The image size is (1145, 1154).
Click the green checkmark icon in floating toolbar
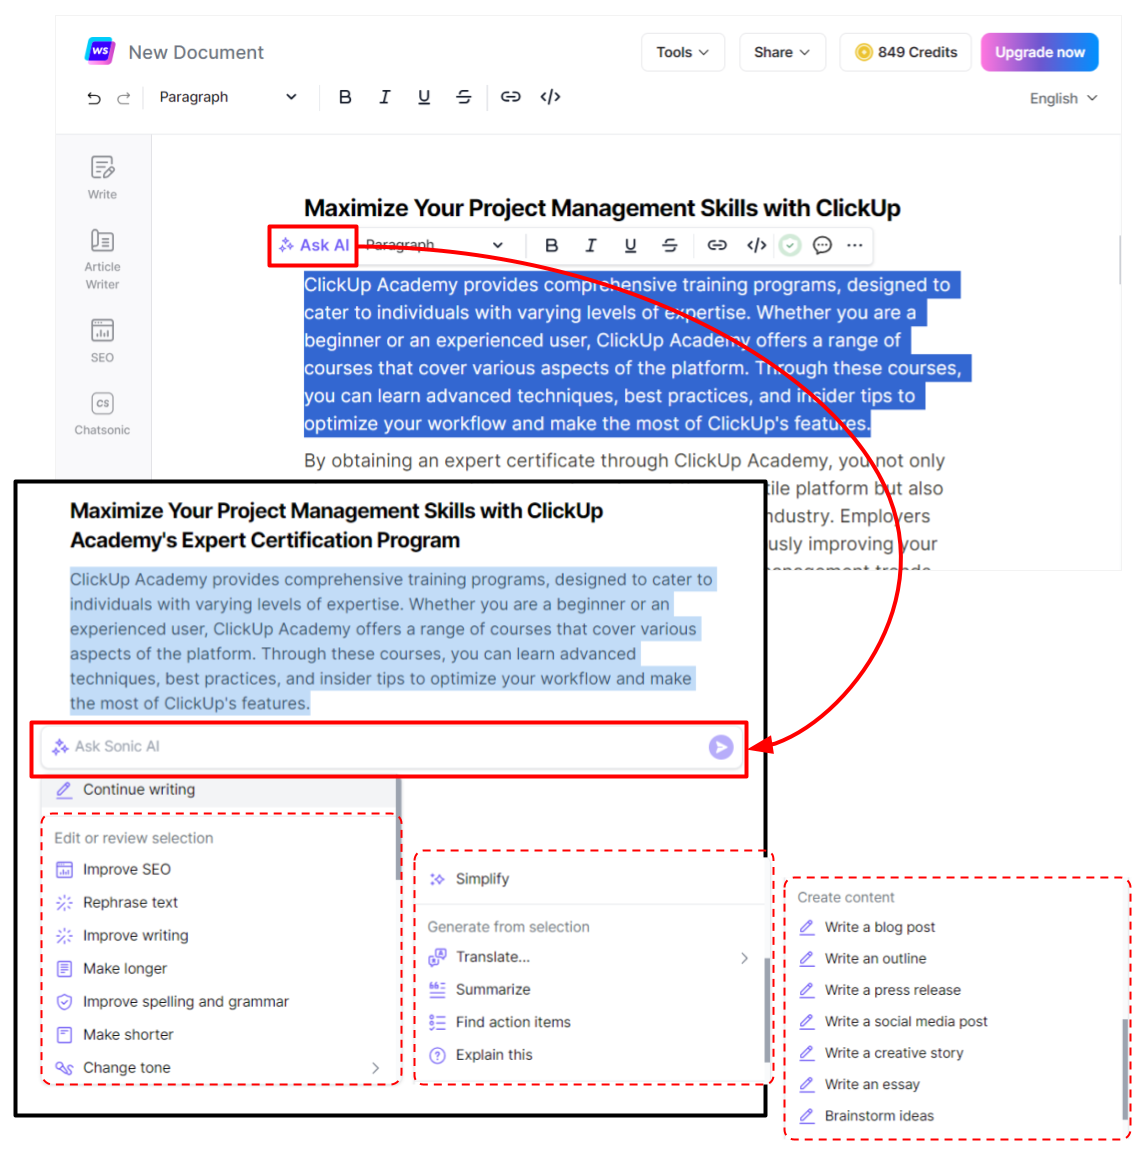[x=789, y=245]
